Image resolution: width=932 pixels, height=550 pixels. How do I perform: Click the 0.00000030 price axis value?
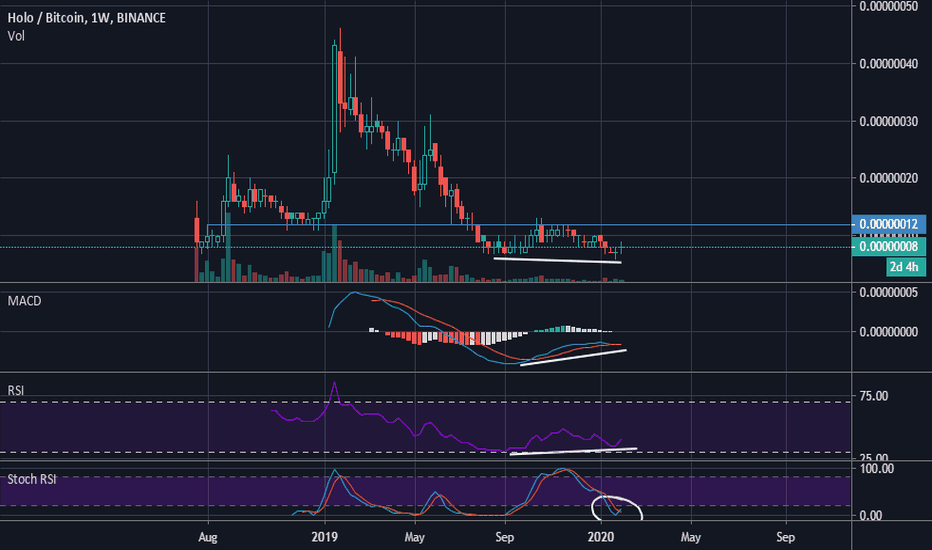point(889,121)
